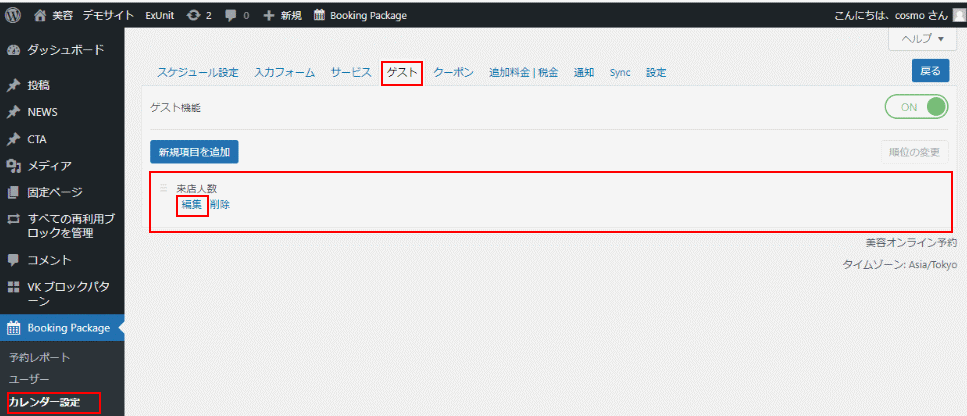
Task: Open カレンダー設定 in the submenu
Action: coord(52,403)
